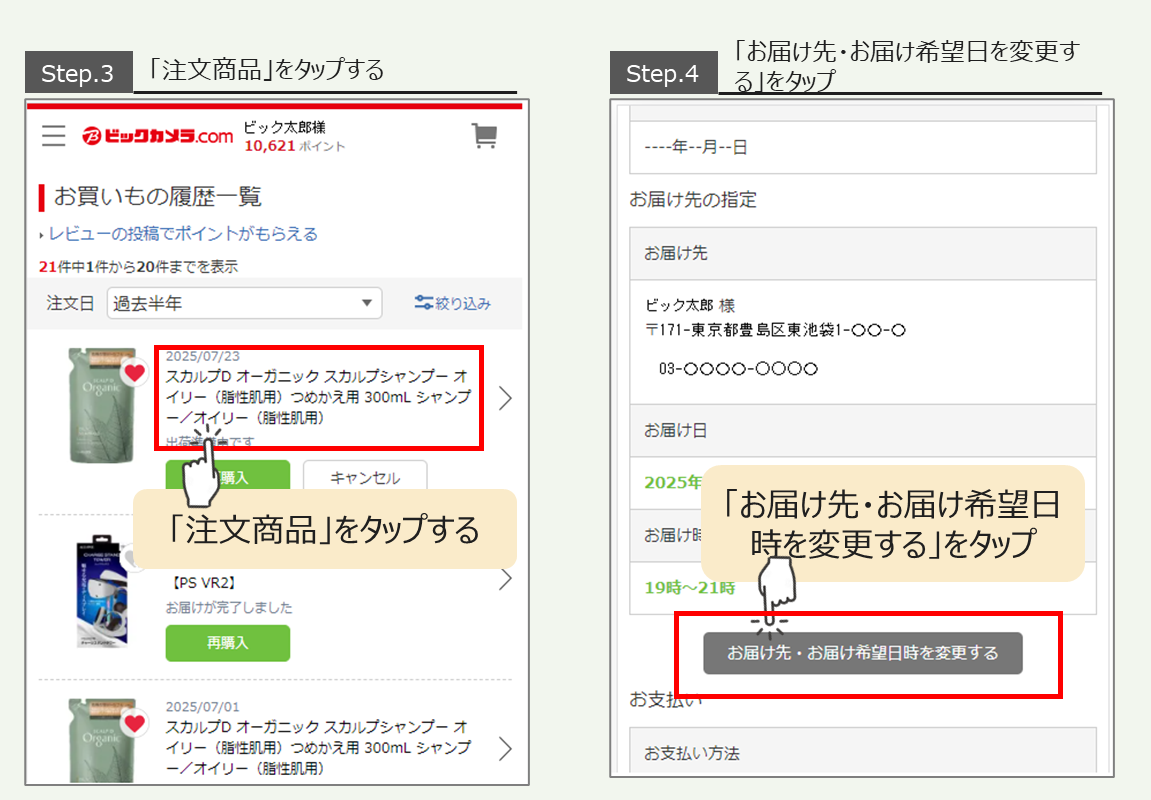Click the ビックカメラ.com logo

point(157,136)
